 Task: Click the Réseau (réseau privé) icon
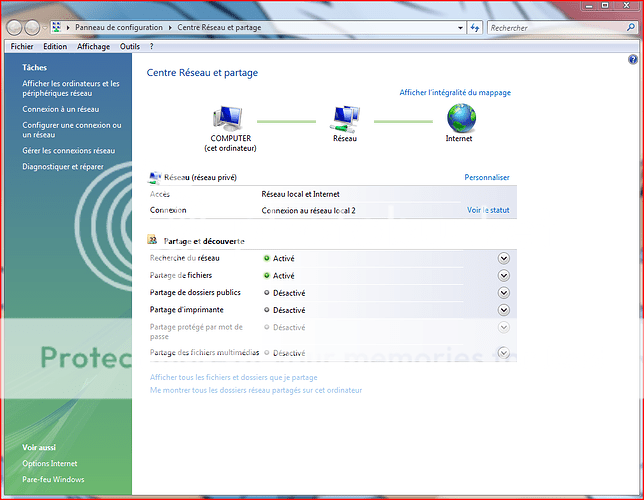(x=153, y=177)
